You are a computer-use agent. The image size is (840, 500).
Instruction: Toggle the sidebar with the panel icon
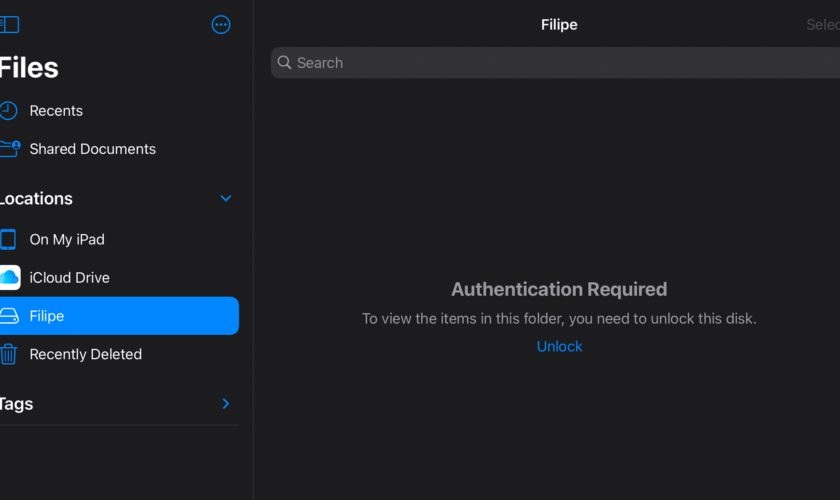click(9, 25)
